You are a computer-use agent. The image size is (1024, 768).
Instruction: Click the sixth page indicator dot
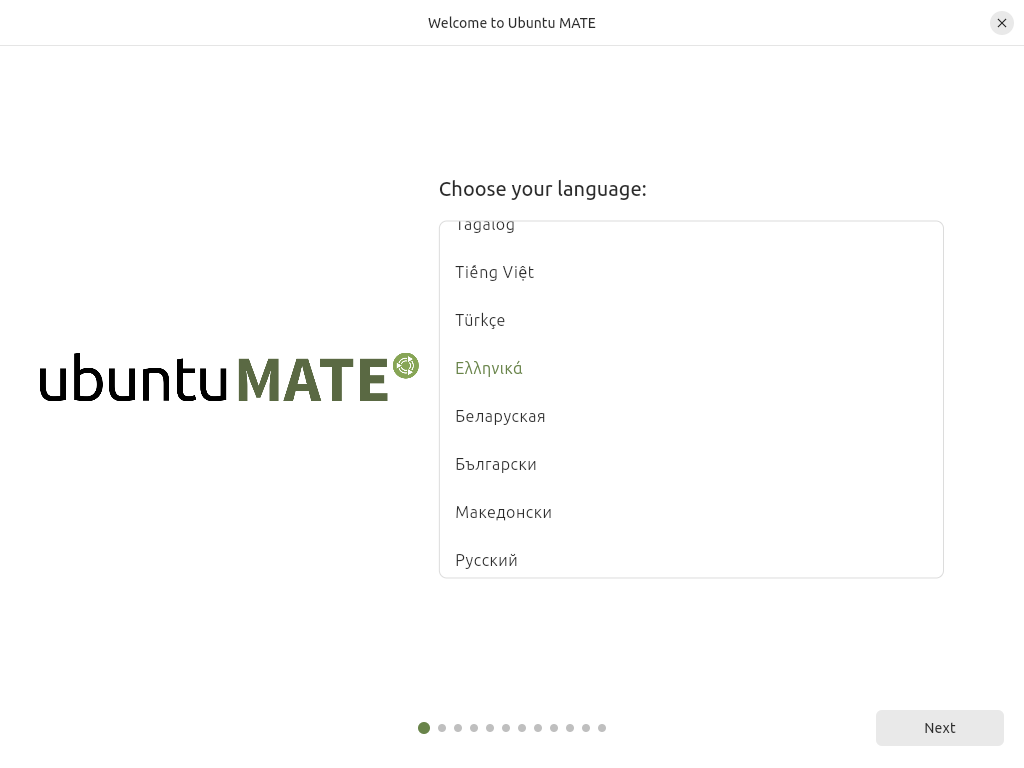click(506, 728)
